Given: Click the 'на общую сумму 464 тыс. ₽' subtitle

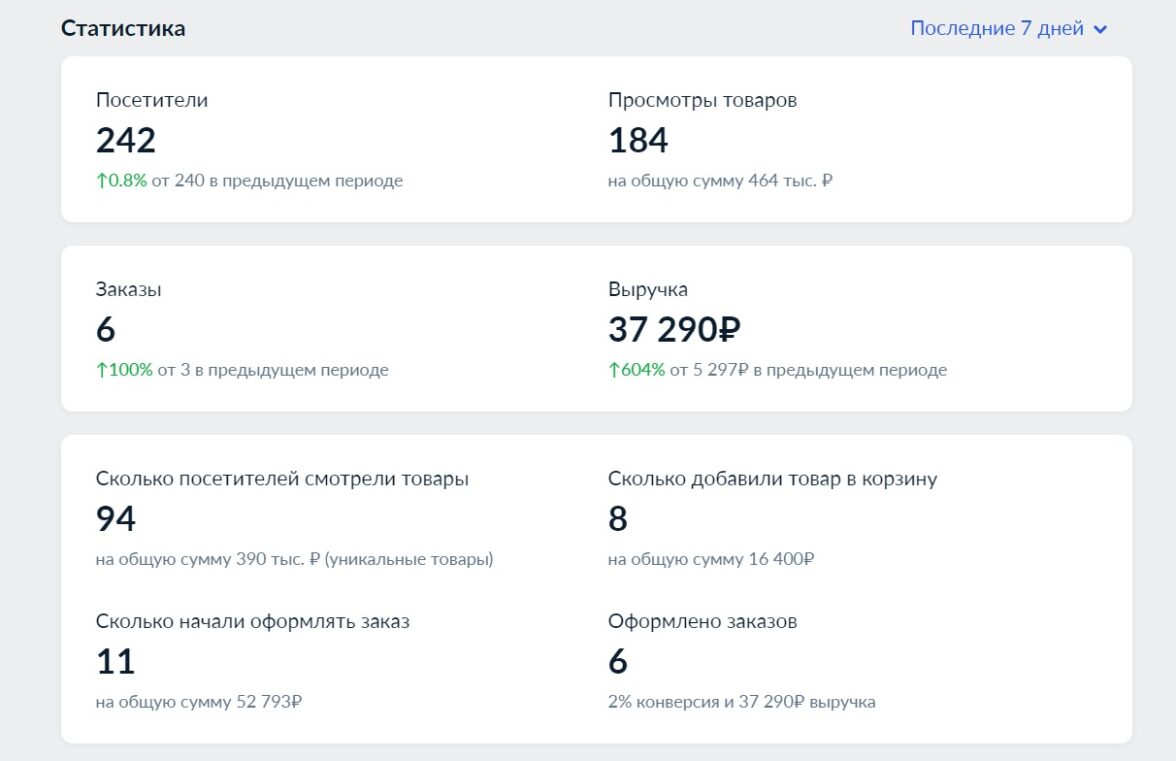Looking at the screenshot, I should 720,181.
